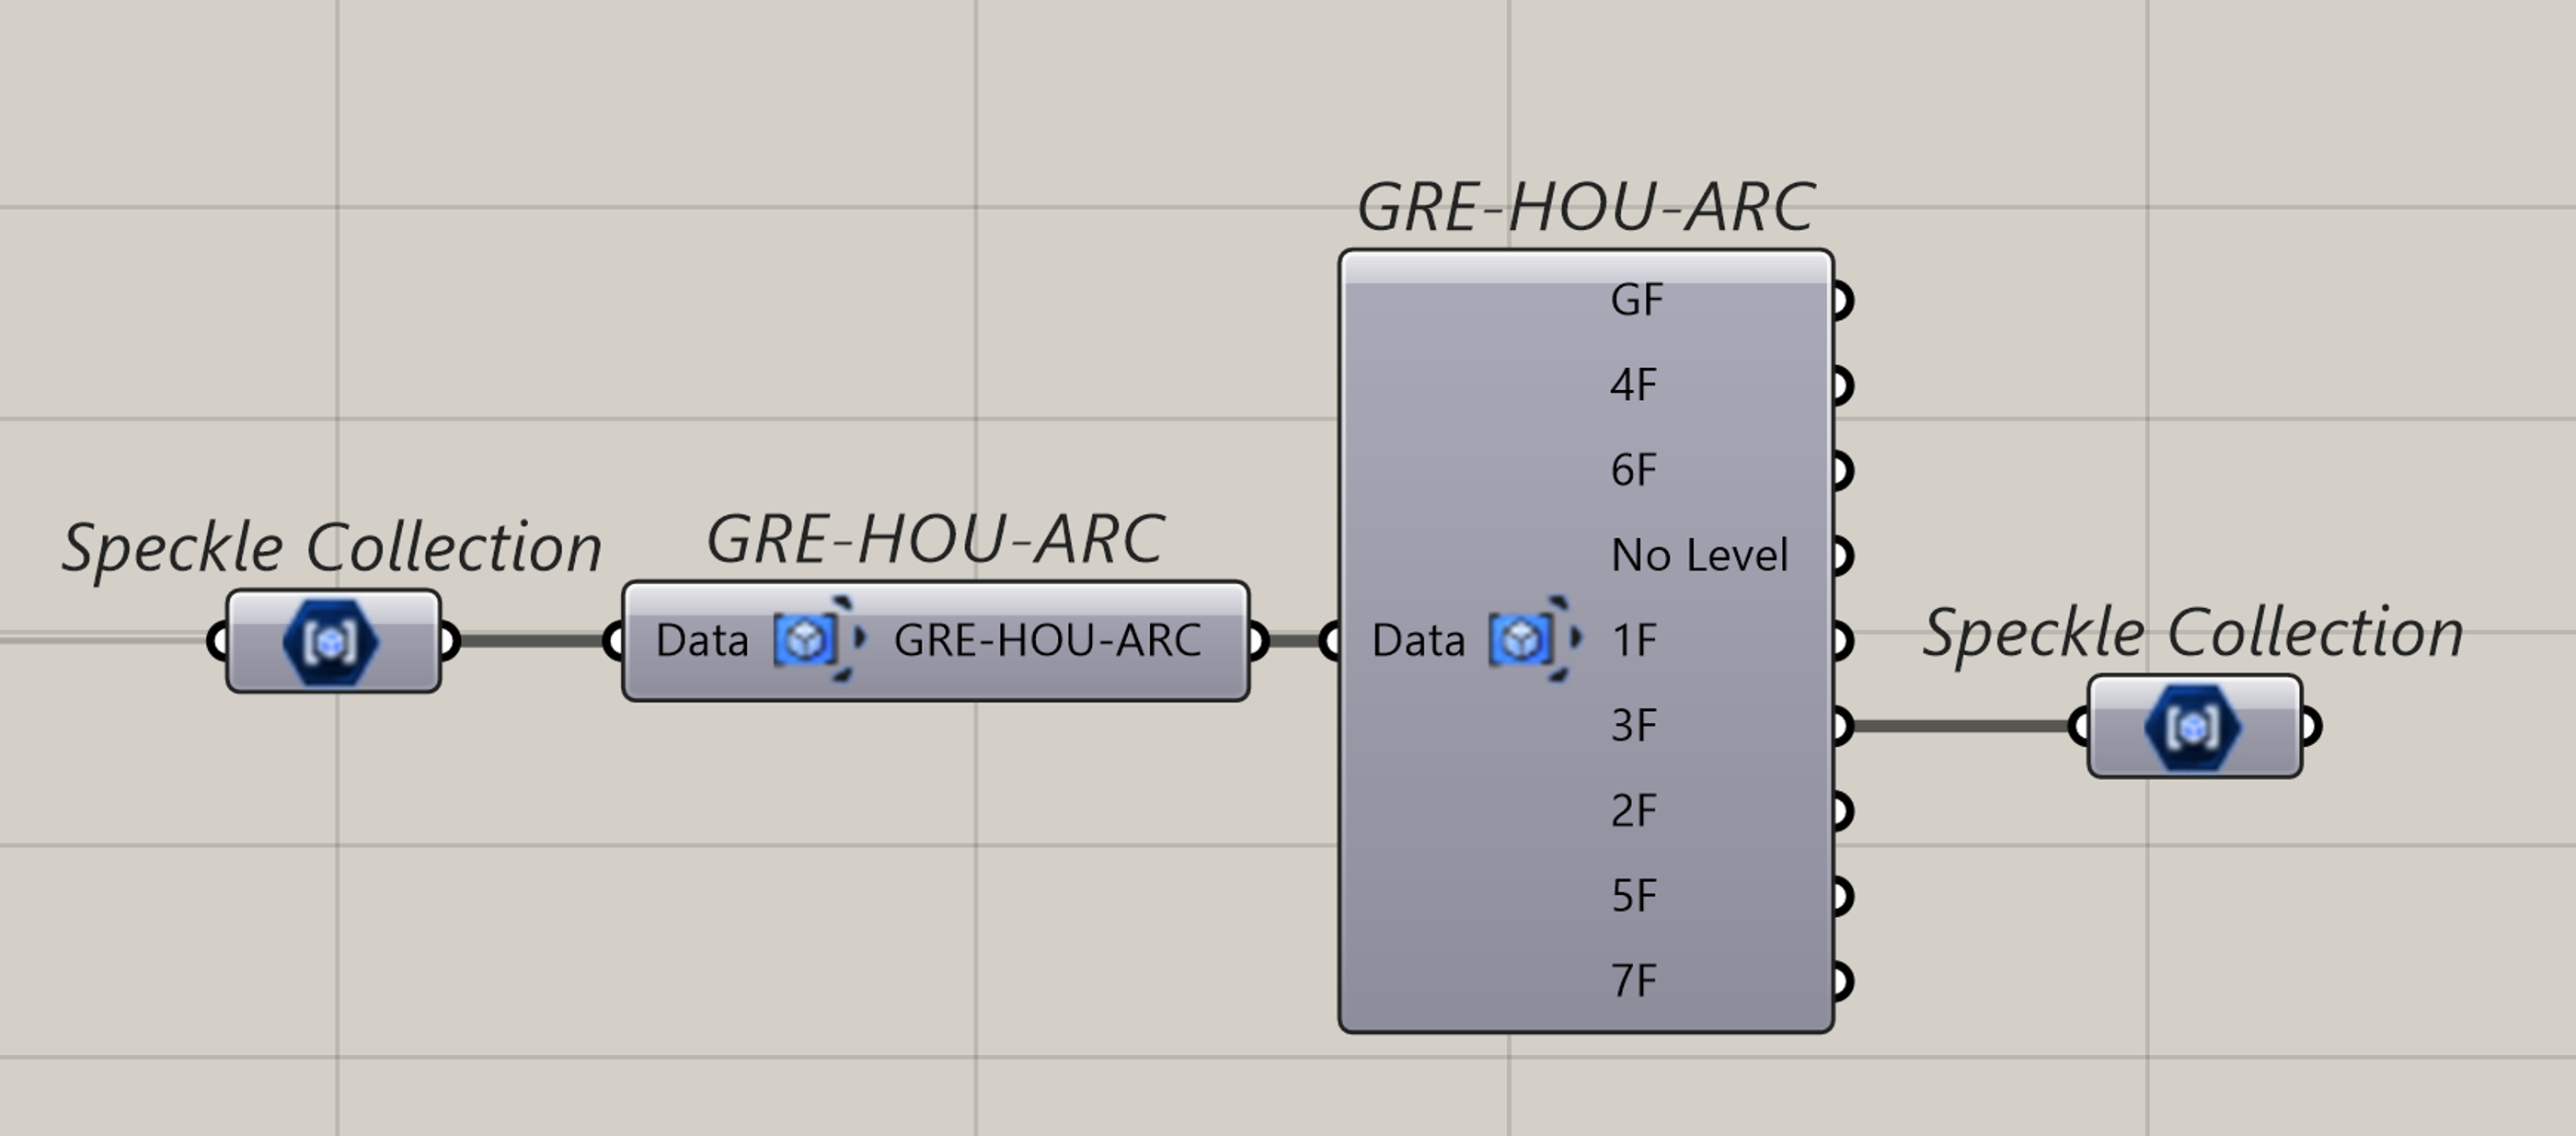
Task: Select the right Speckle Collection title text
Action: point(2193,633)
